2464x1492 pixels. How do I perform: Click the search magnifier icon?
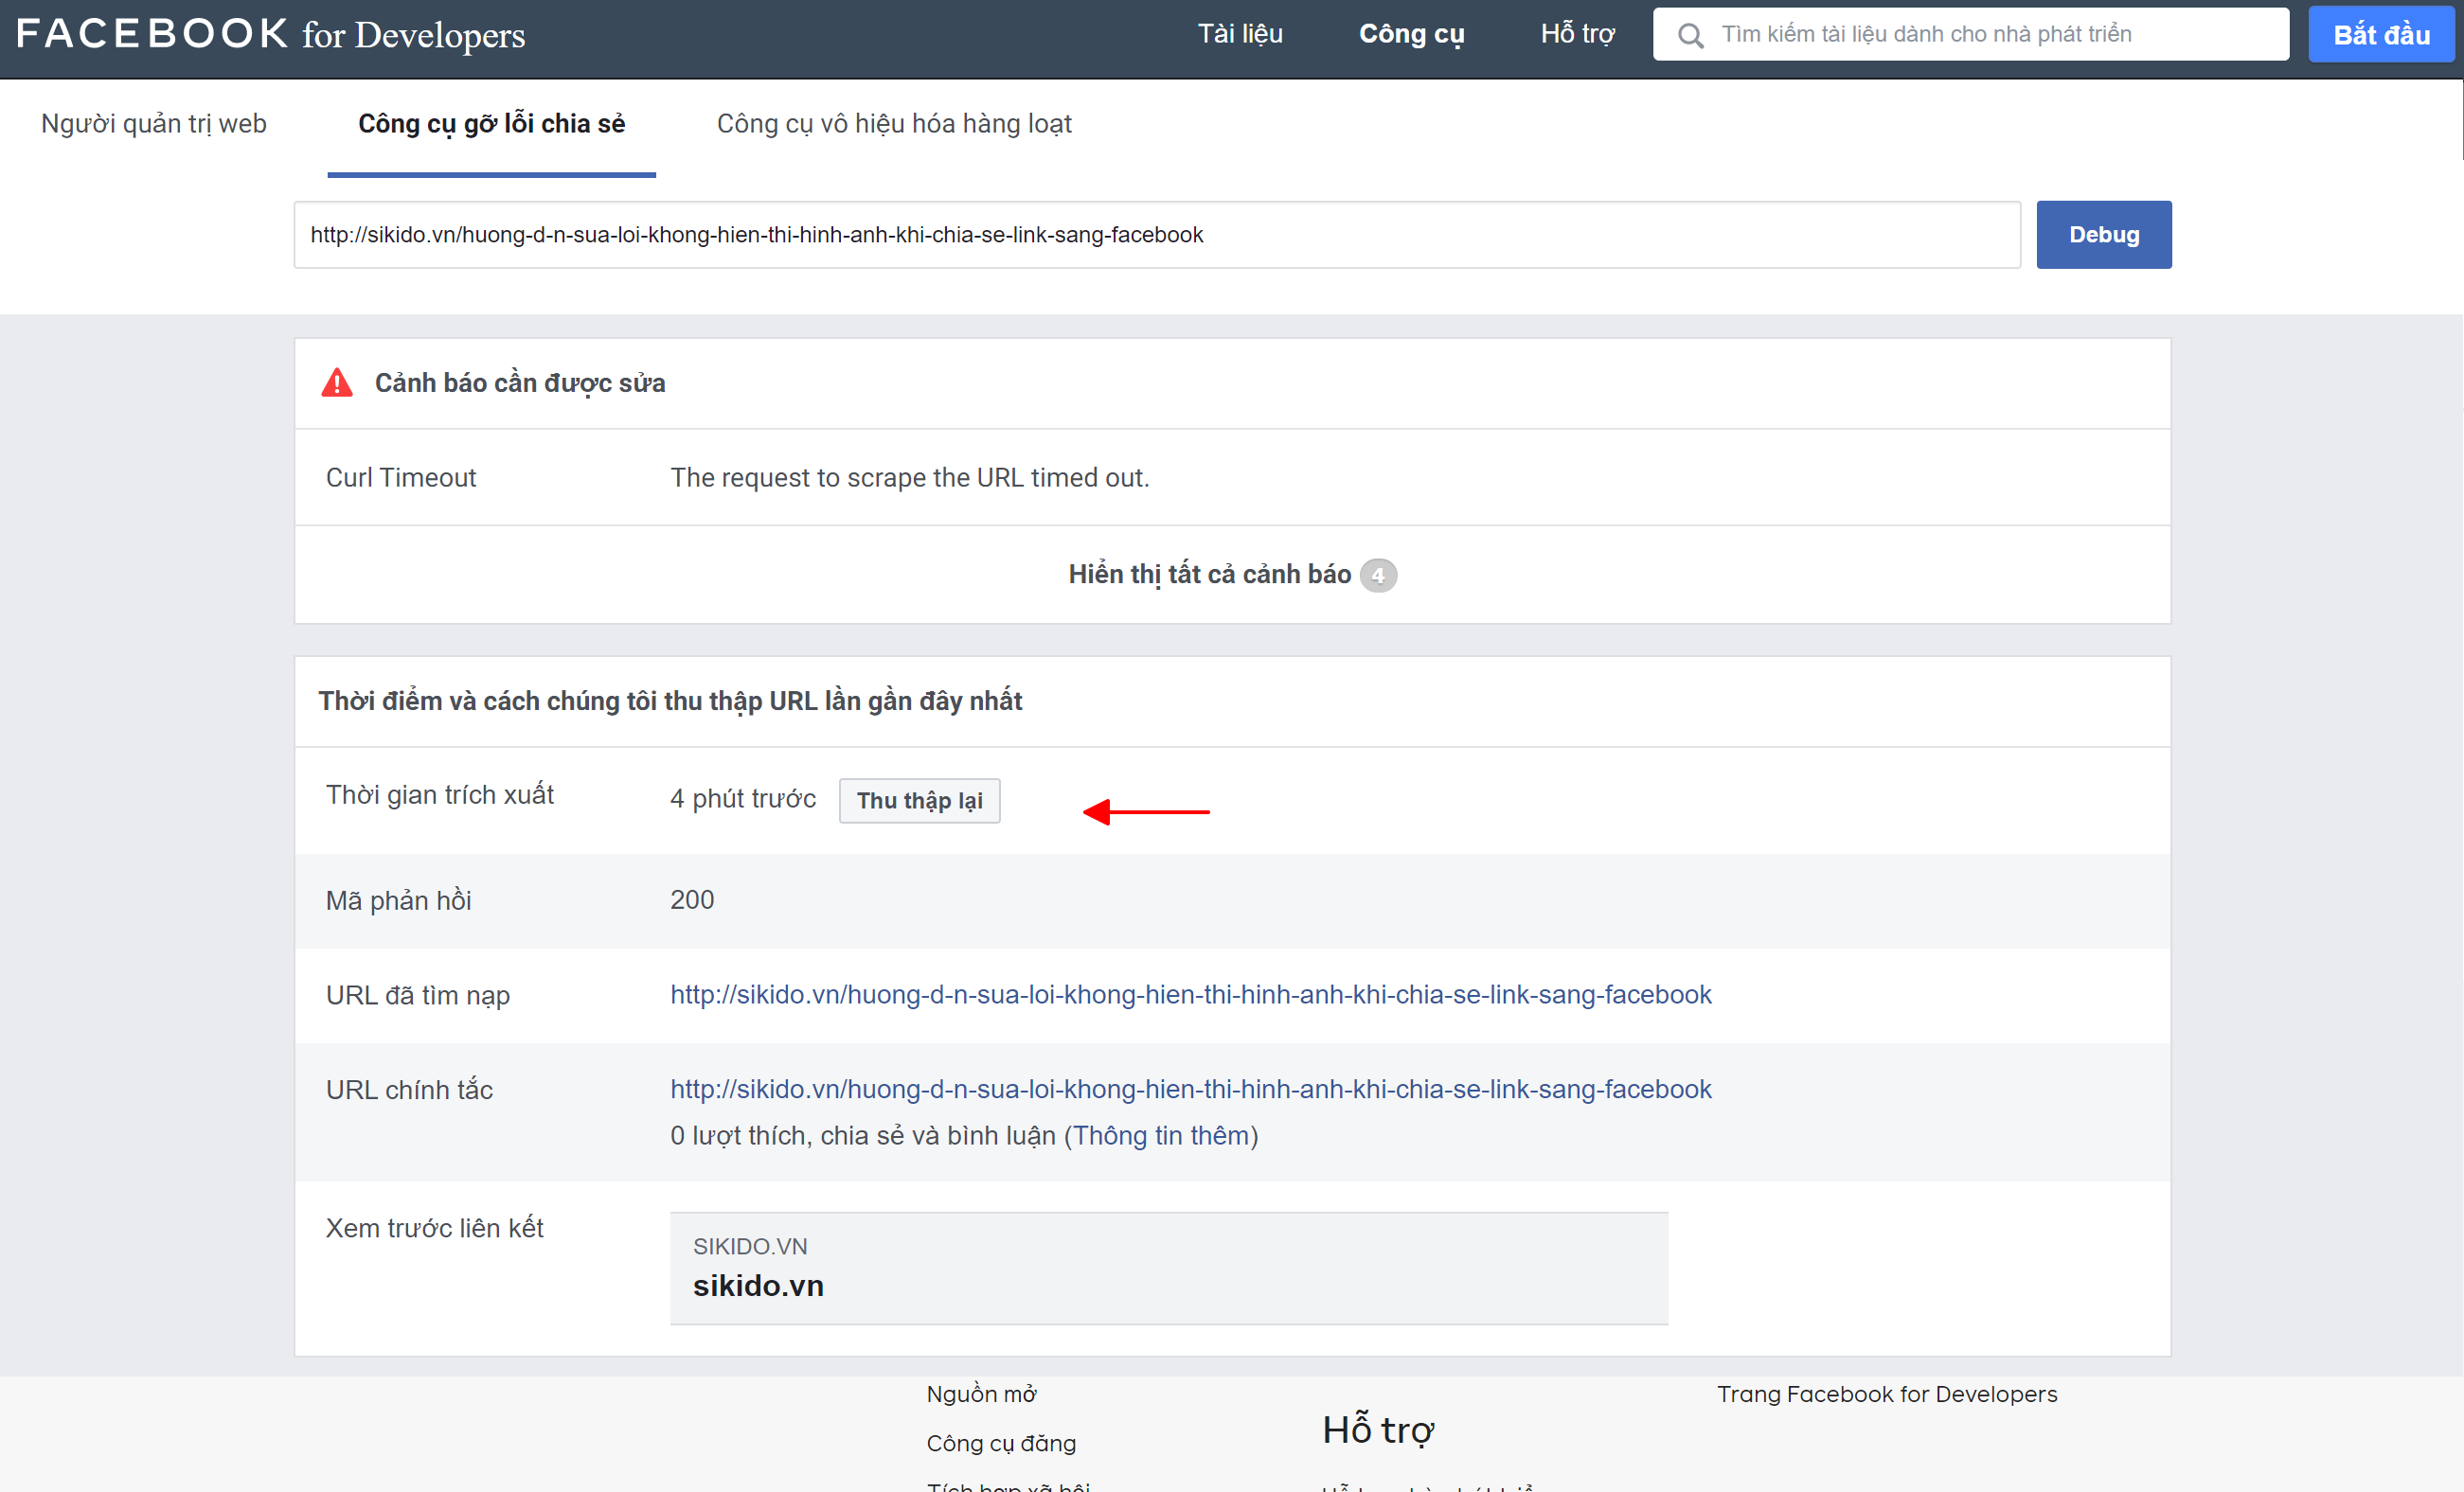pyautogui.click(x=1690, y=35)
